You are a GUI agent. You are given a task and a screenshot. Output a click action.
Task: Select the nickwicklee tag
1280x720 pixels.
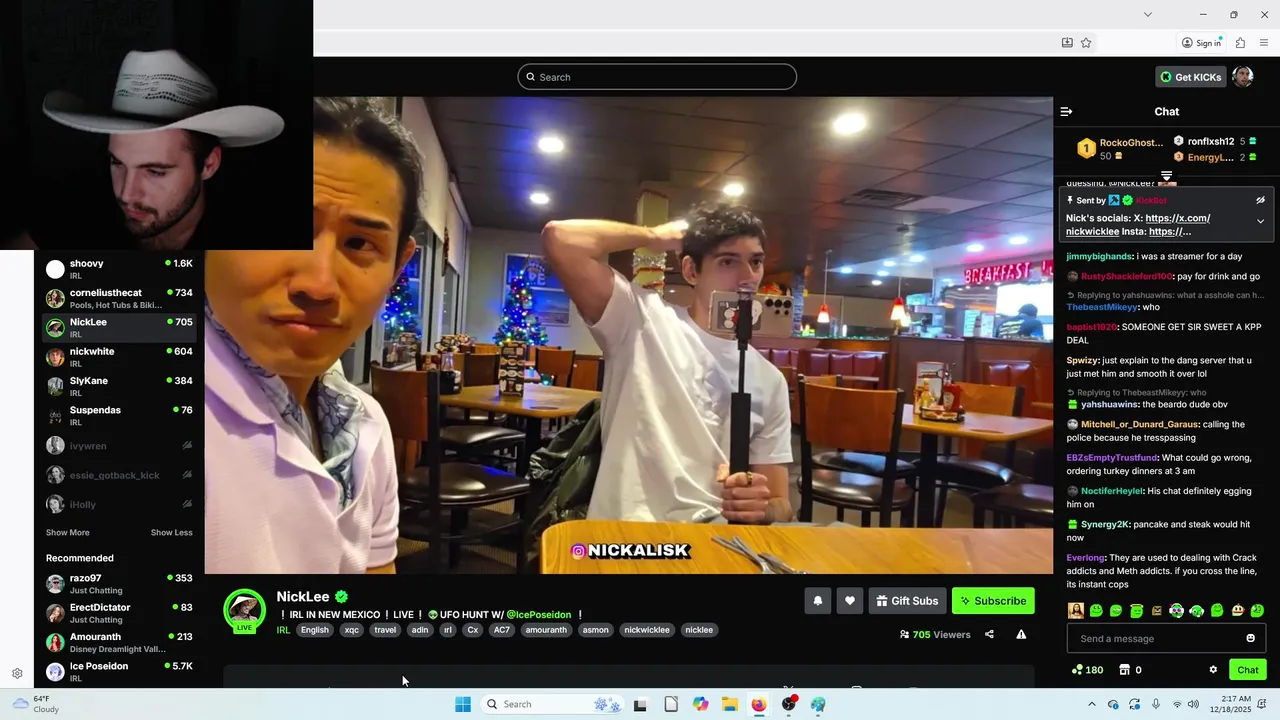point(646,630)
